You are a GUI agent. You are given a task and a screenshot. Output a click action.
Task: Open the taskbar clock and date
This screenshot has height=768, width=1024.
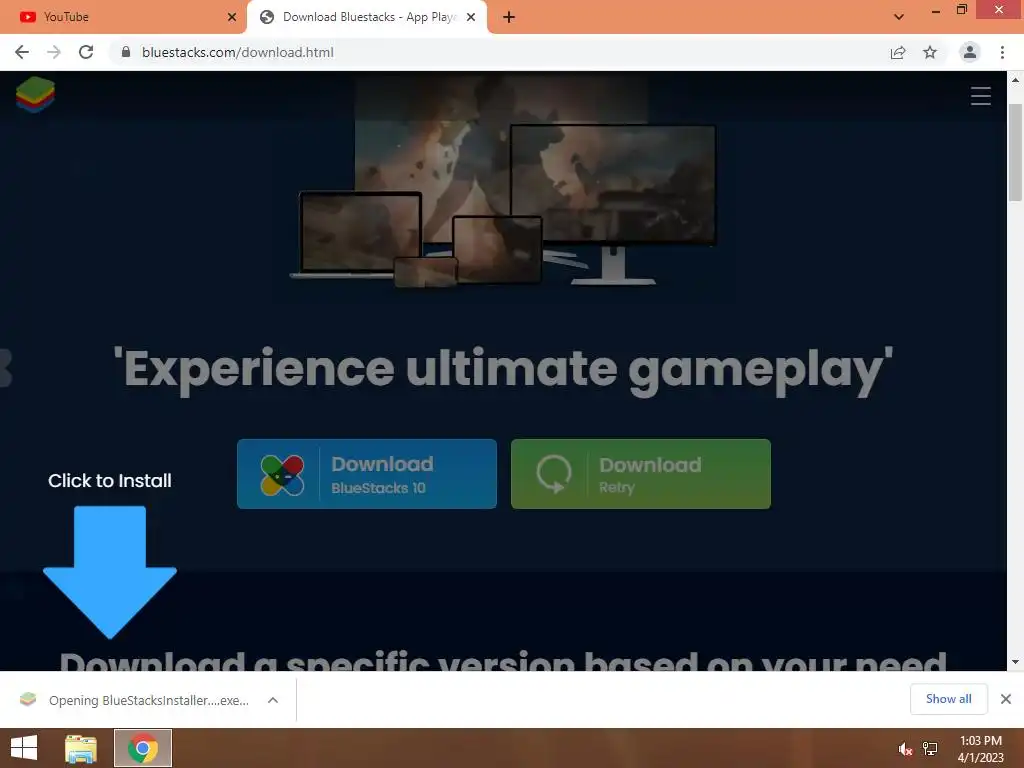(980, 749)
